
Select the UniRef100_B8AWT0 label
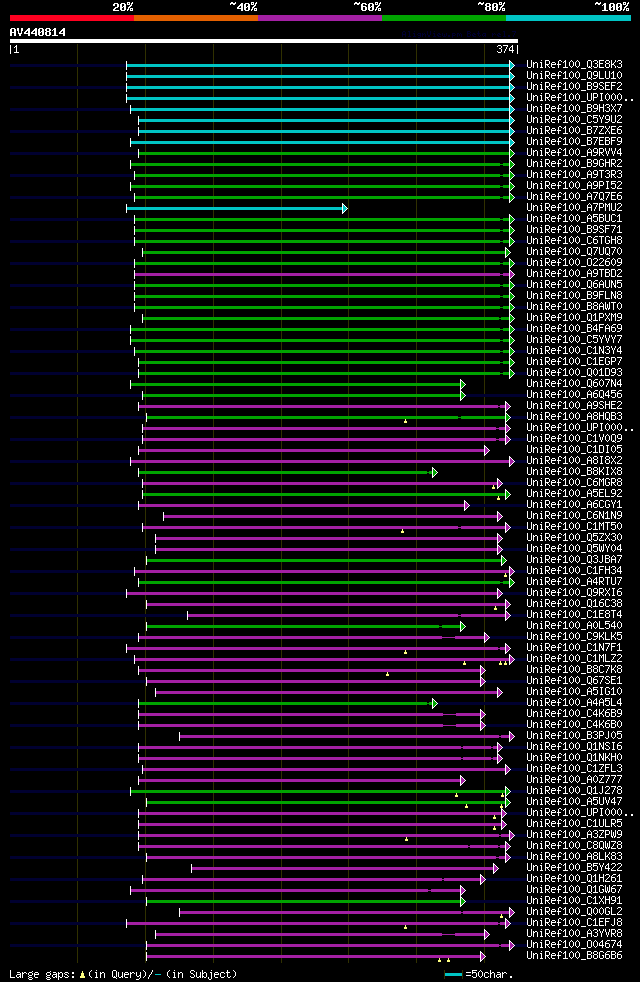click(x=574, y=307)
